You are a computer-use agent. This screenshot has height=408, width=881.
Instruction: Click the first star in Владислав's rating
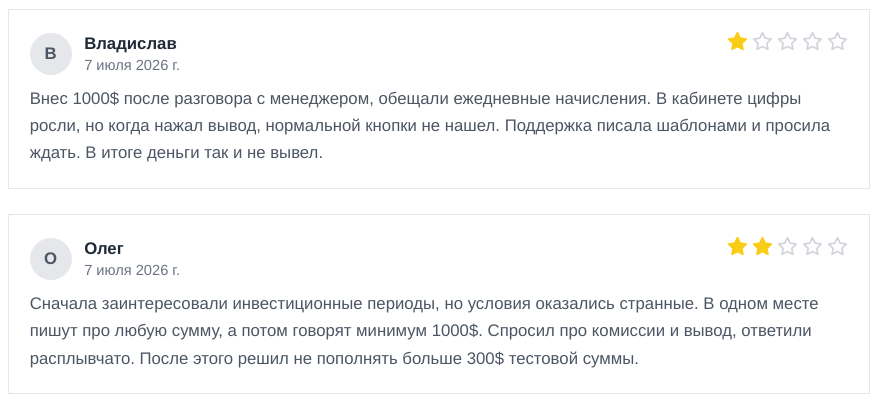737,42
